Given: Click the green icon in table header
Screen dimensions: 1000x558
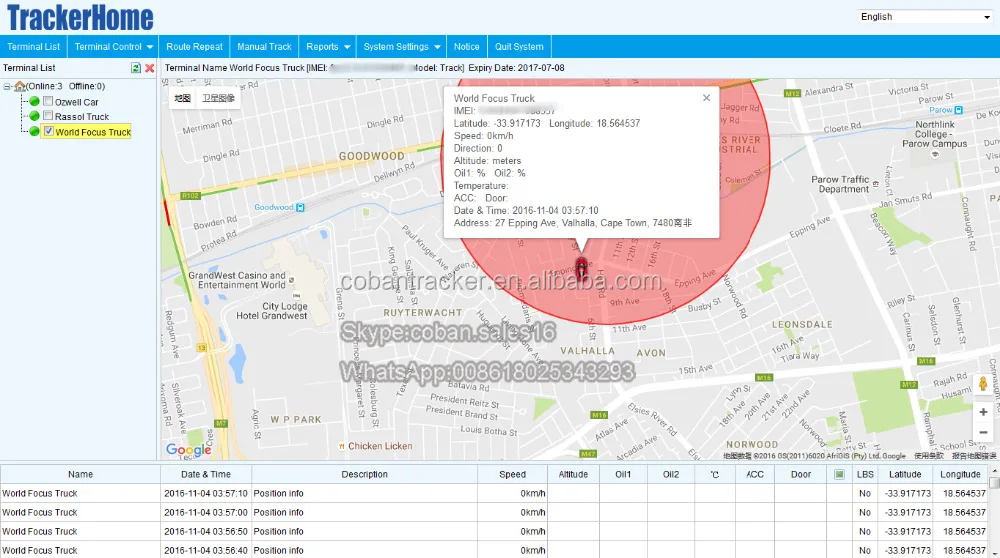Looking at the screenshot, I should click(839, 474).
